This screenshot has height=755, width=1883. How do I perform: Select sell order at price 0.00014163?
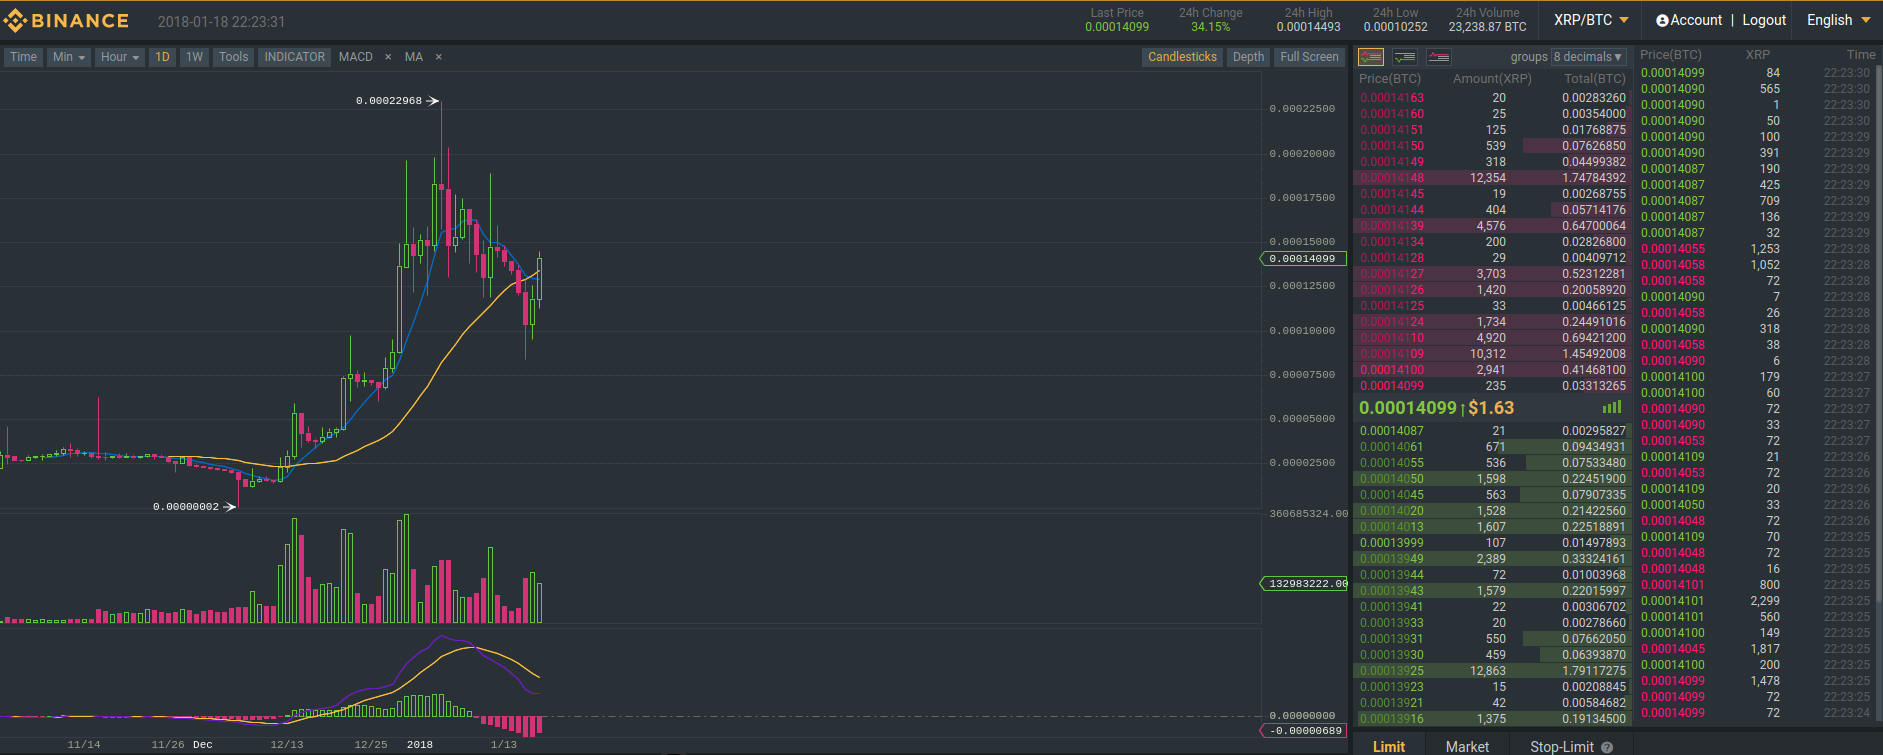1493,98
